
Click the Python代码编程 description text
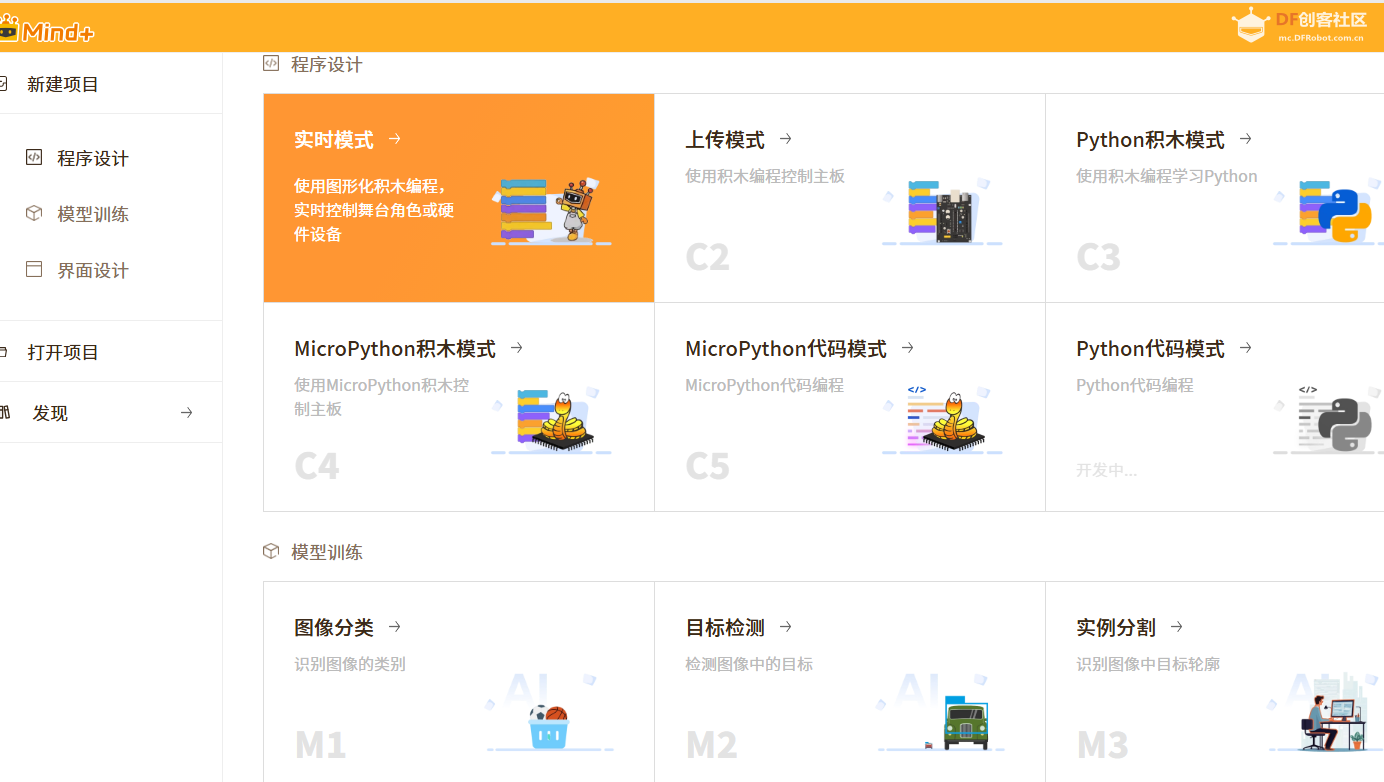click(x=1135, y=385)
